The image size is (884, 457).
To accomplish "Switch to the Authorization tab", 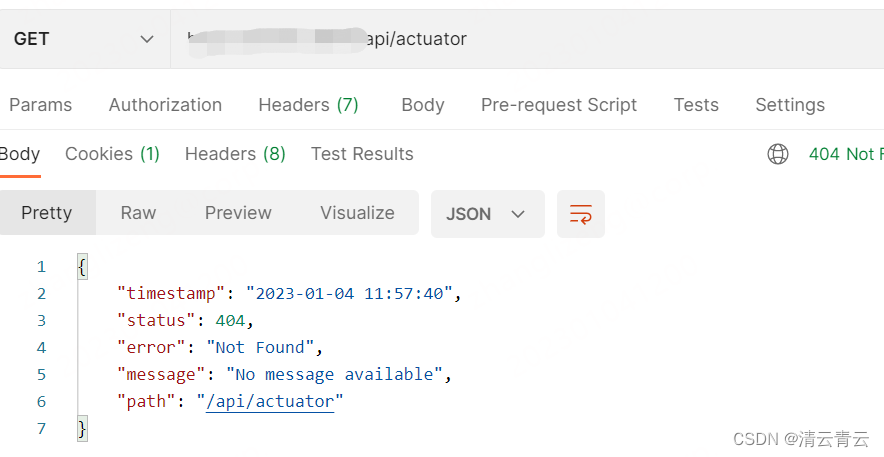I will point(165,105).
